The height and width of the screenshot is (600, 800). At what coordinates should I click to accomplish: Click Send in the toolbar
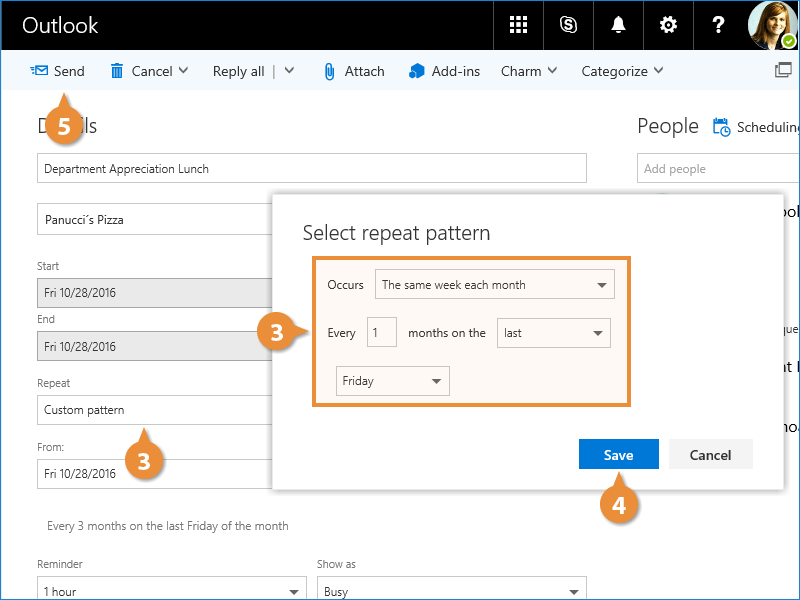pyautogui.click(x=58, y=71)
